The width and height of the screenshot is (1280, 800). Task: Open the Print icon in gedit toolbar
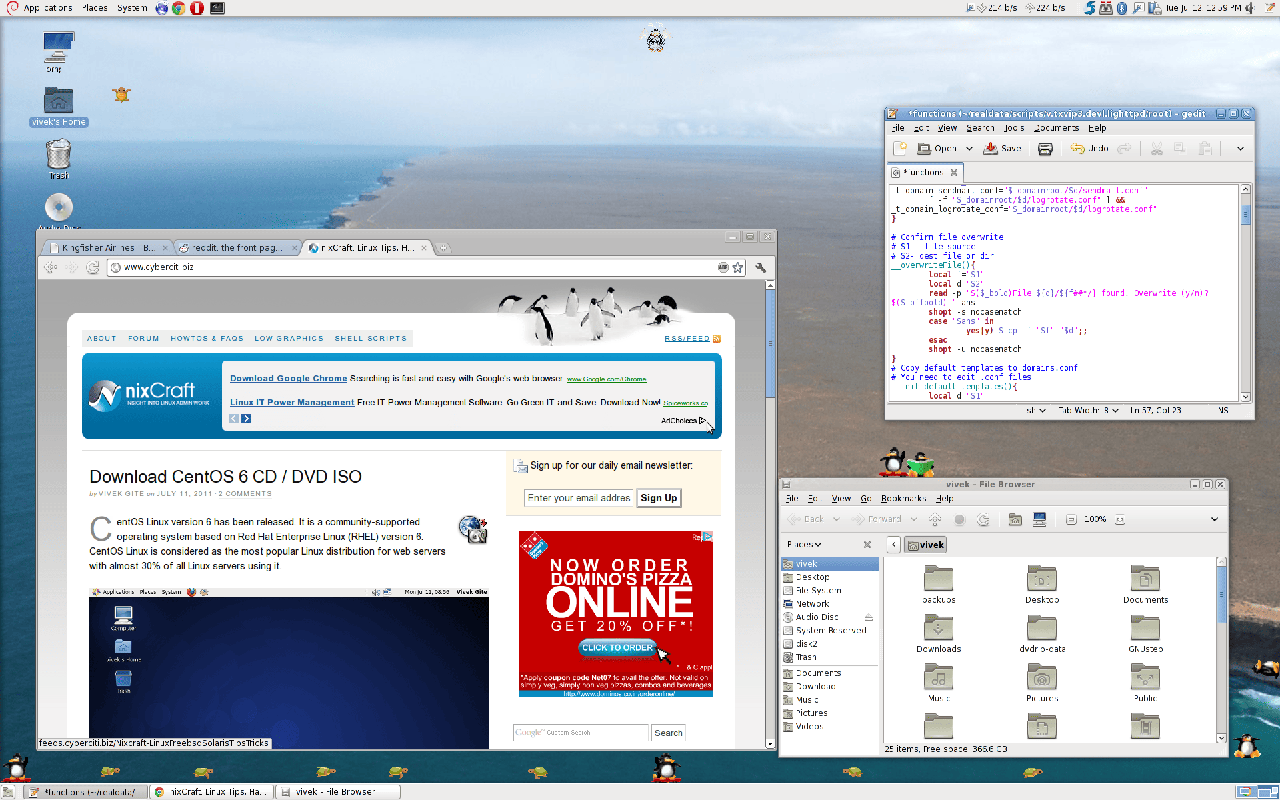(x=1044, y=148)
